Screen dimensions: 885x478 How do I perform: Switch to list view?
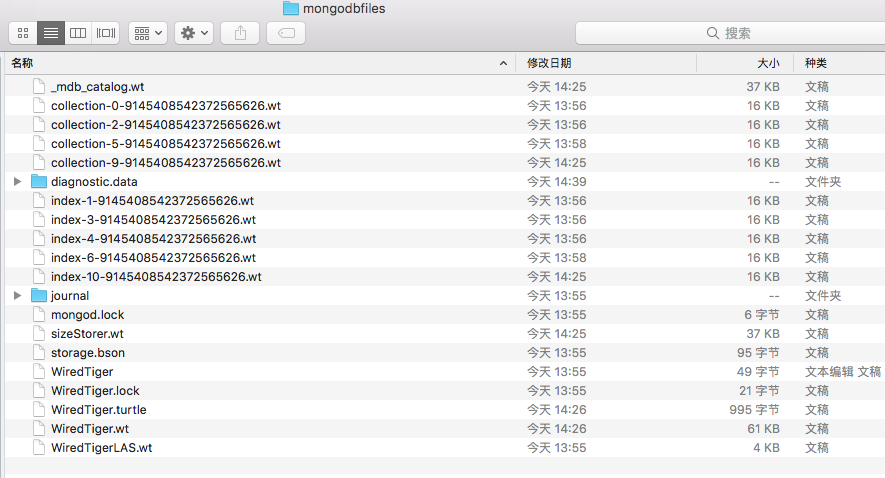tap(51, 33)
